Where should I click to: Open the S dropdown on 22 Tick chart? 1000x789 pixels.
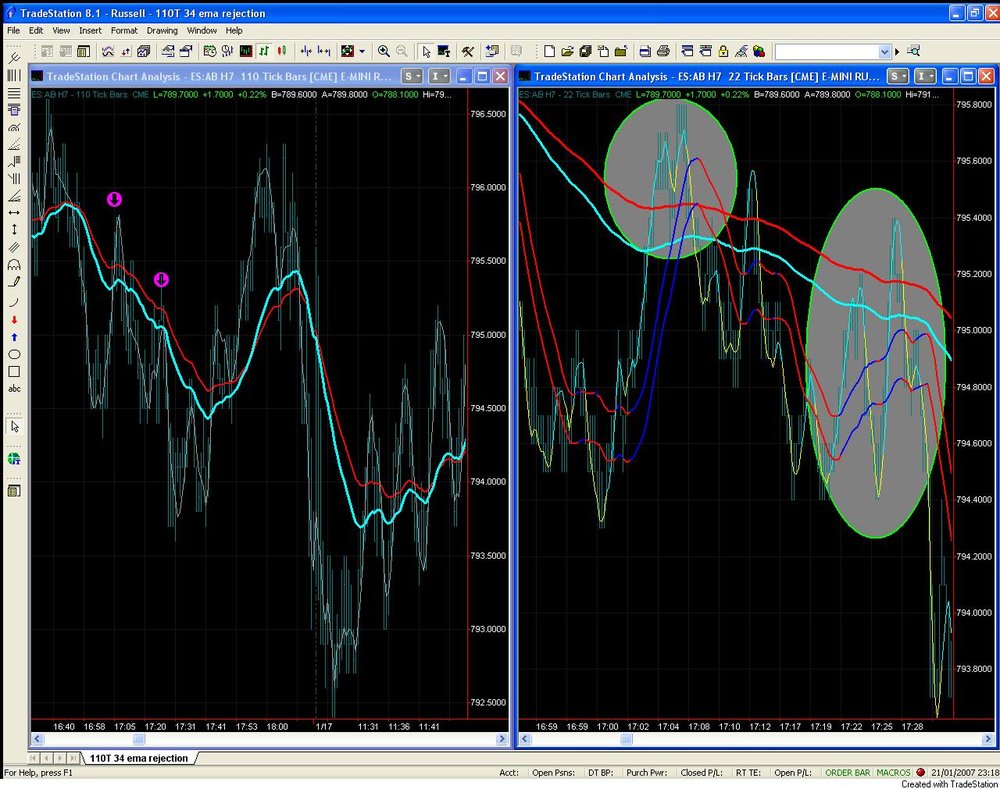click(898, 77)
